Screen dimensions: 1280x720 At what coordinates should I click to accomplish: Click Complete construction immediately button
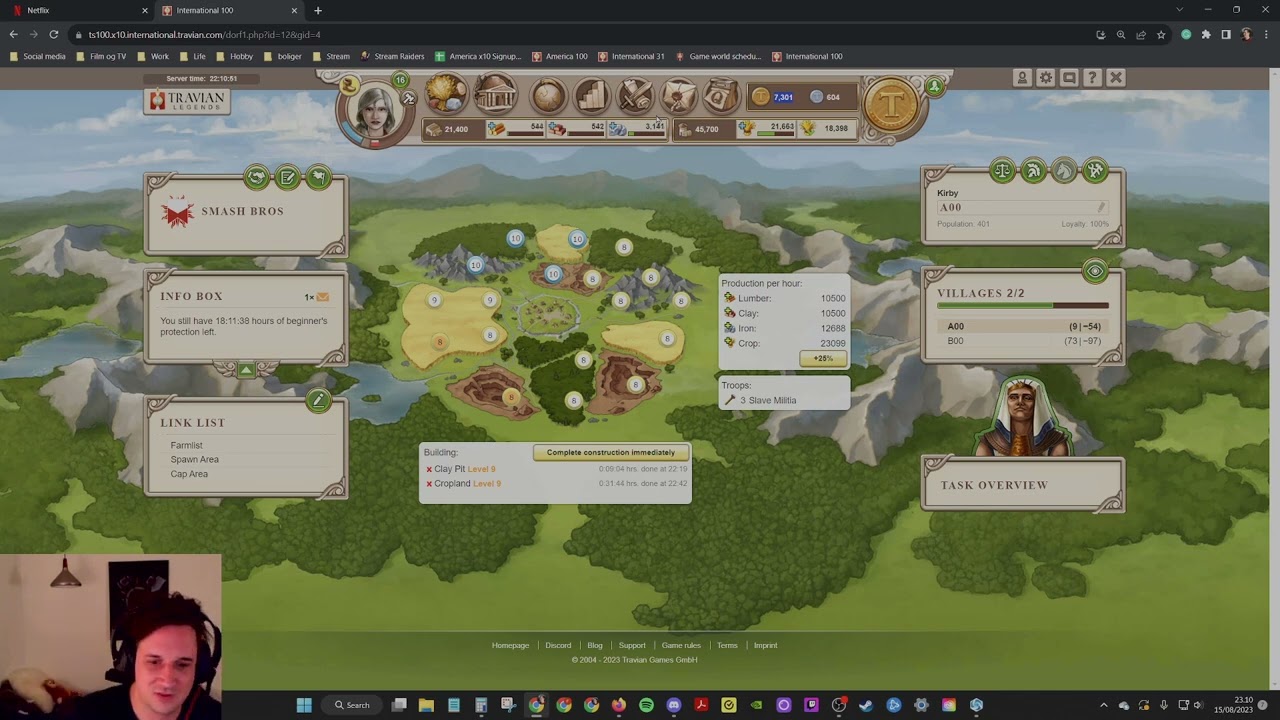(x=611, y=453)
